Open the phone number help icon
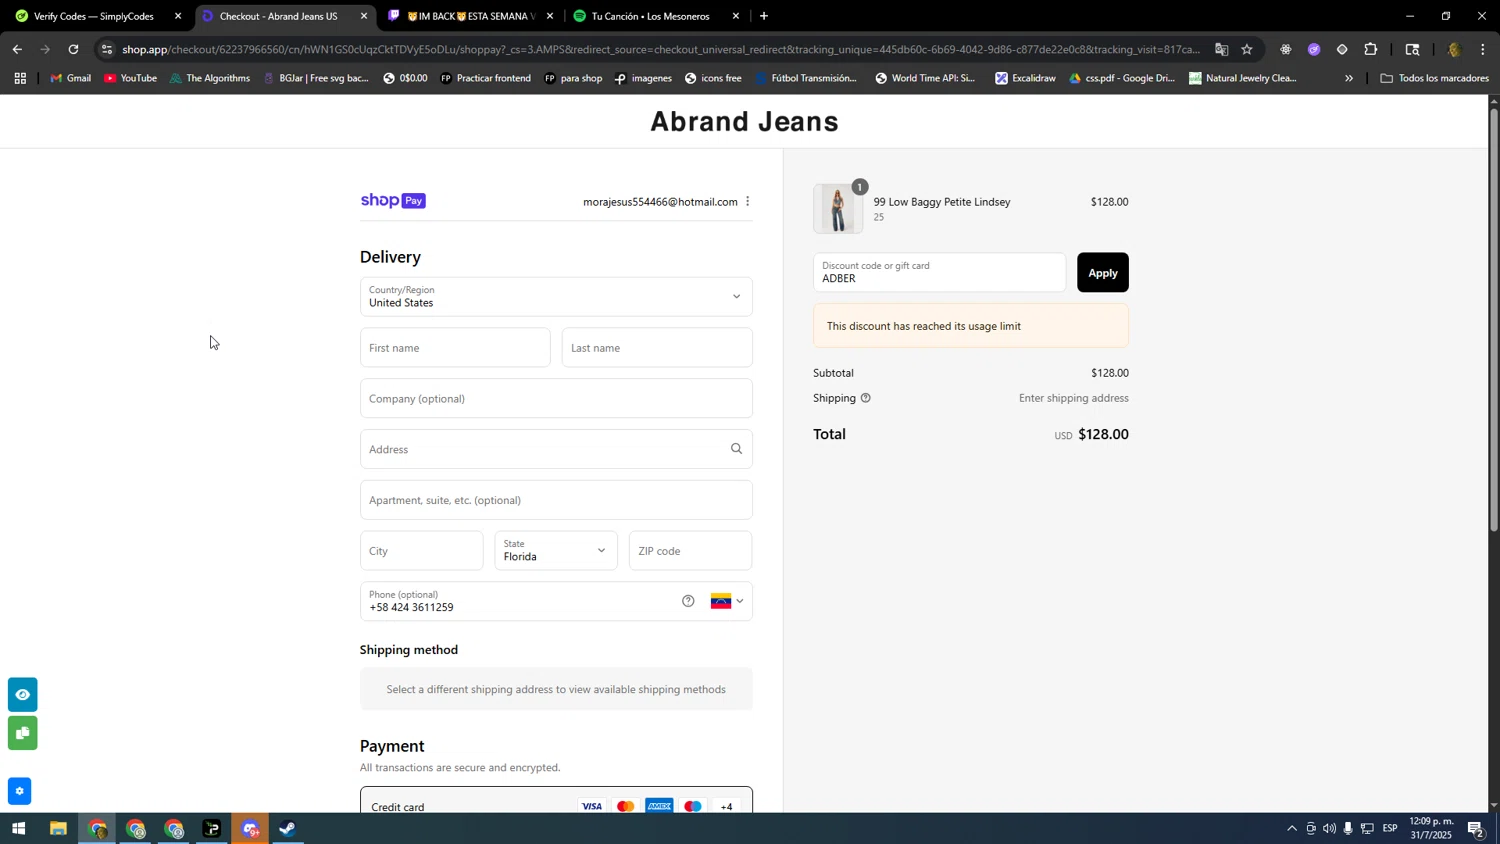The image size is (1500, 844). (x=688, y=601)
